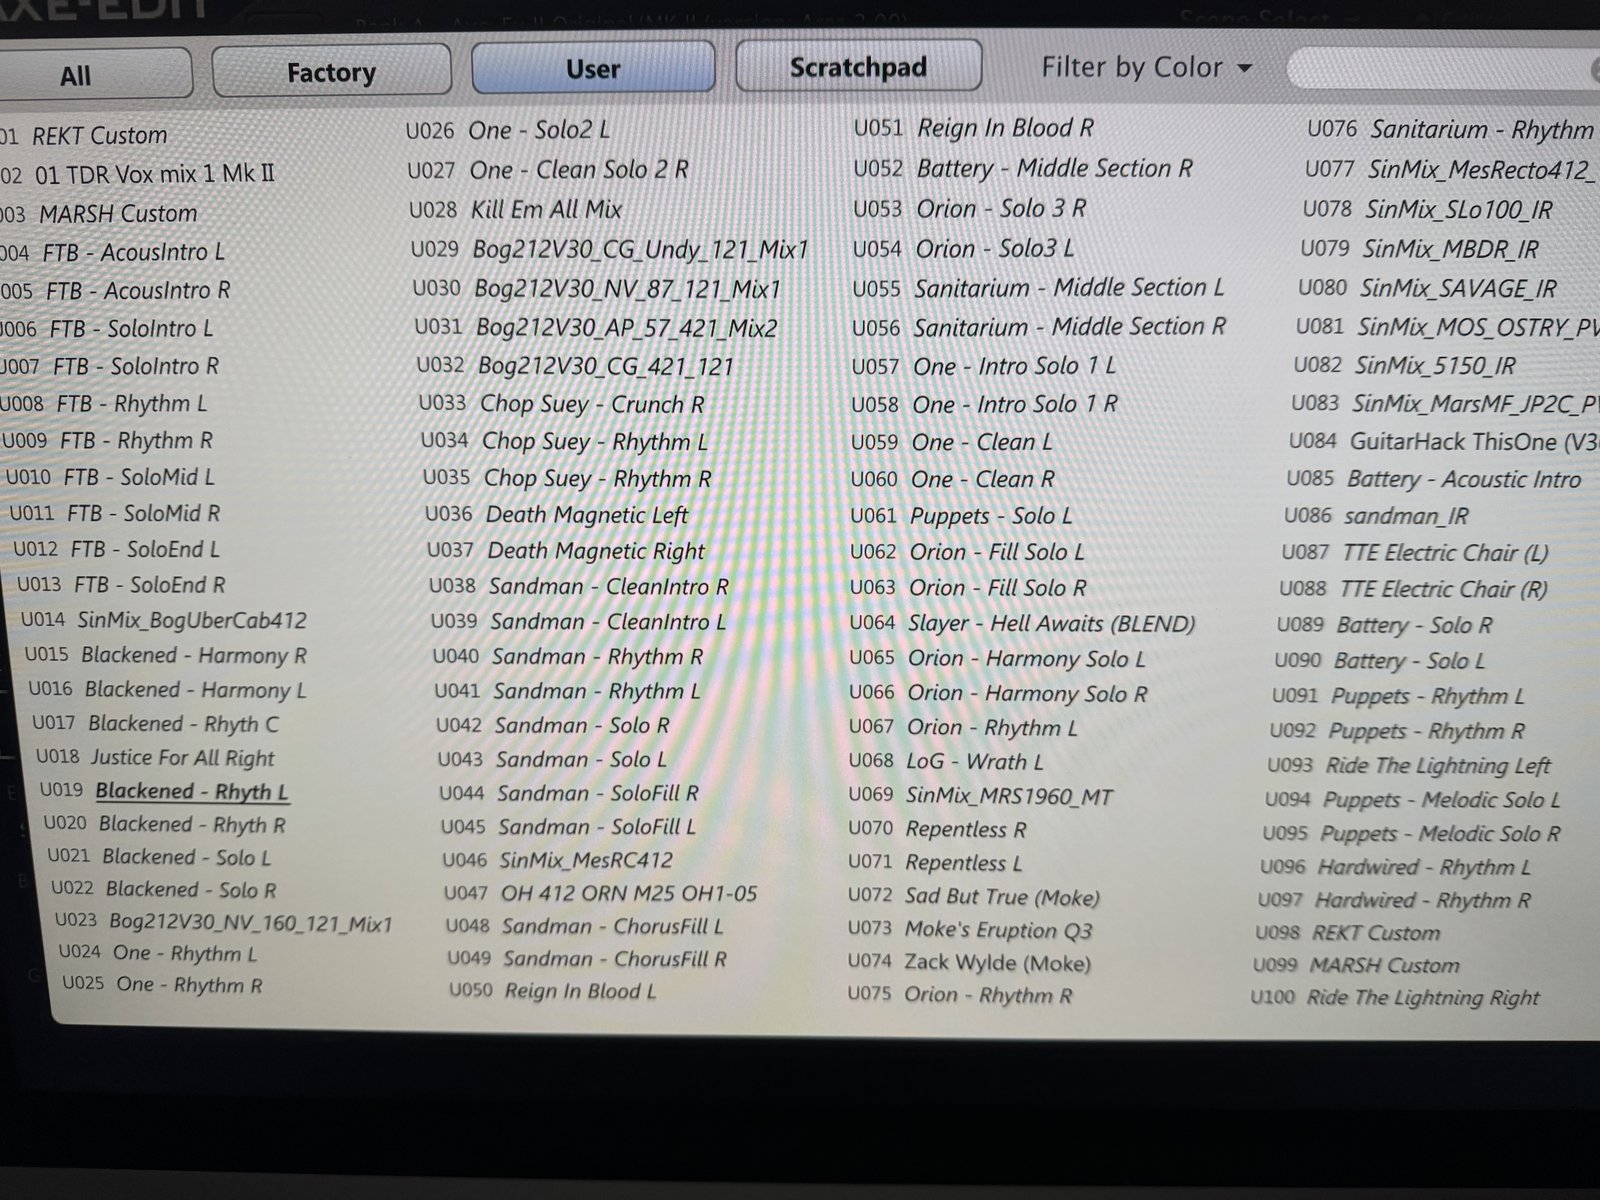Select U010 FTB - SoloMid L

coord(111,477)
